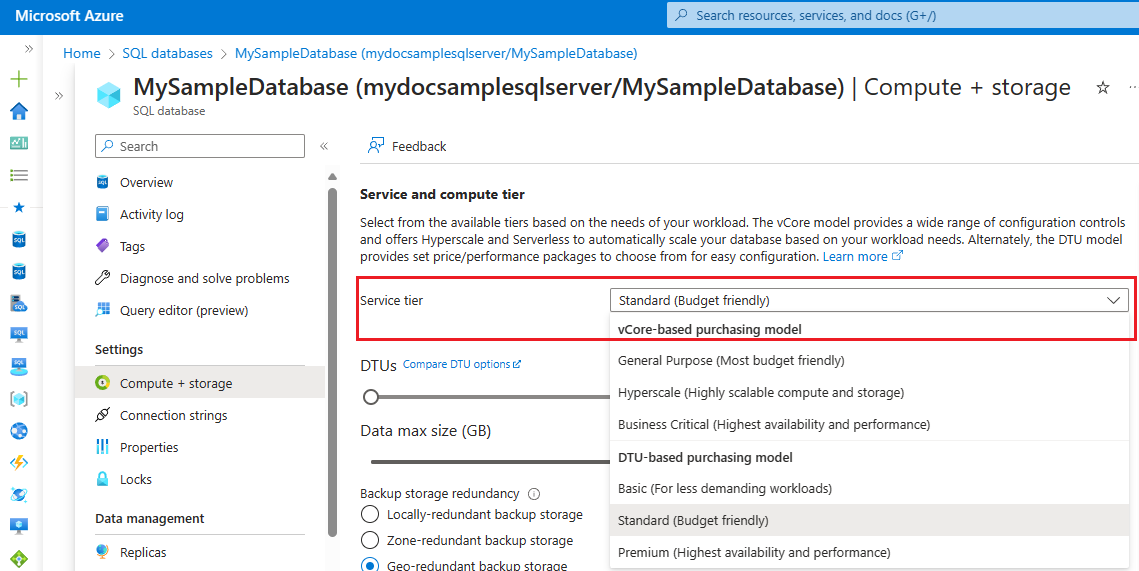Click the Locks padlock icon

[102, 479]
